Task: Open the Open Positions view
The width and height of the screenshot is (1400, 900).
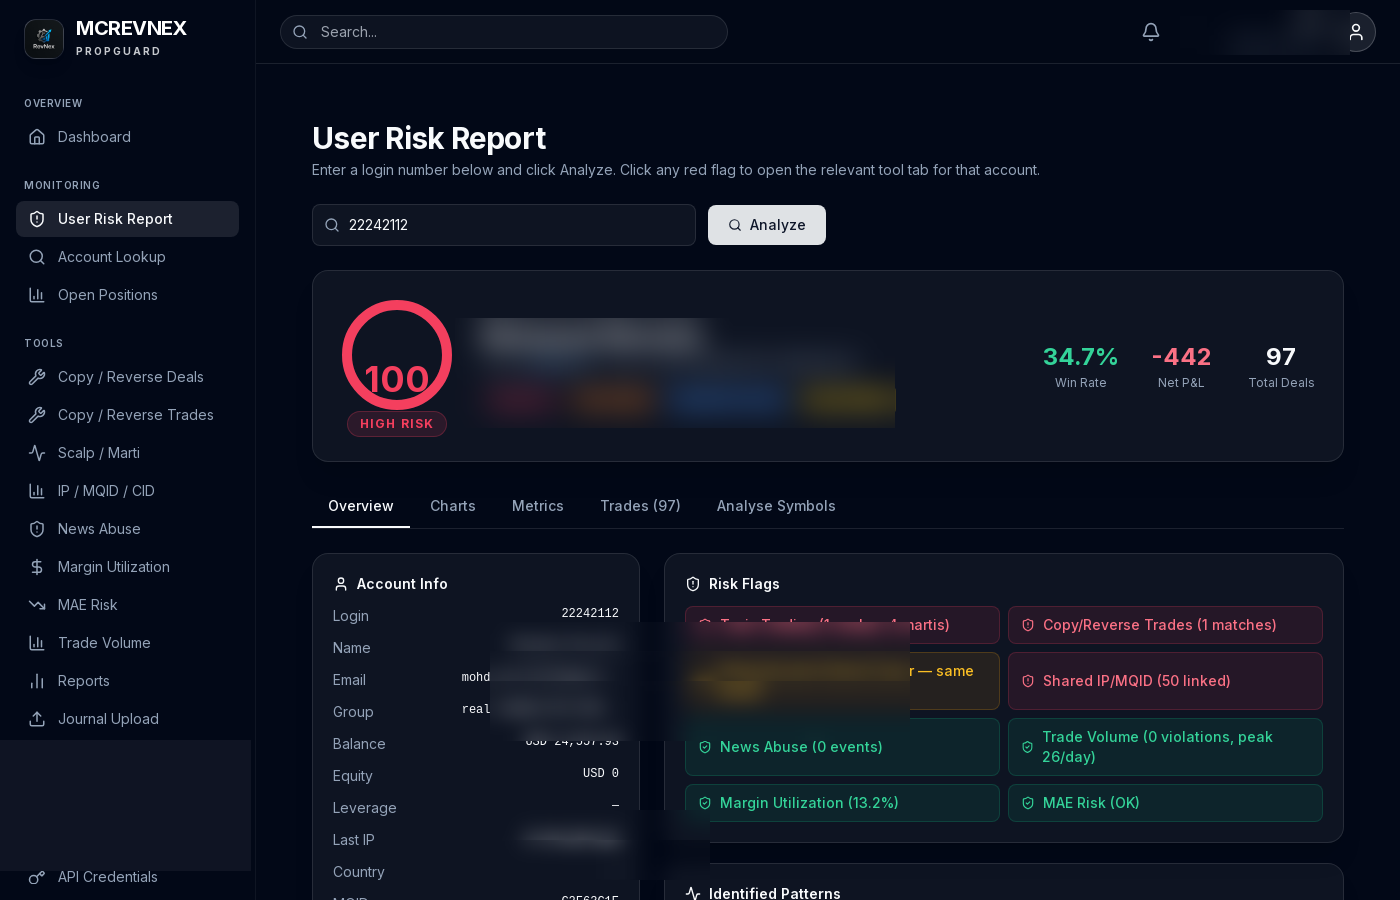Action: 107,295
